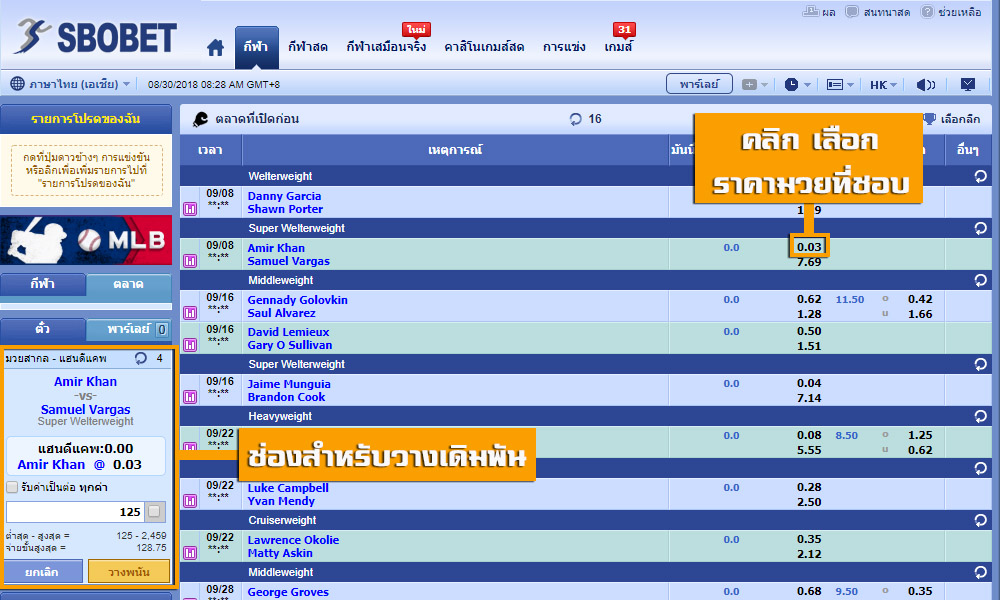This screenshot has width=1000, height=600.
Task: Select the กีฬา main tab
Action: 256,47
